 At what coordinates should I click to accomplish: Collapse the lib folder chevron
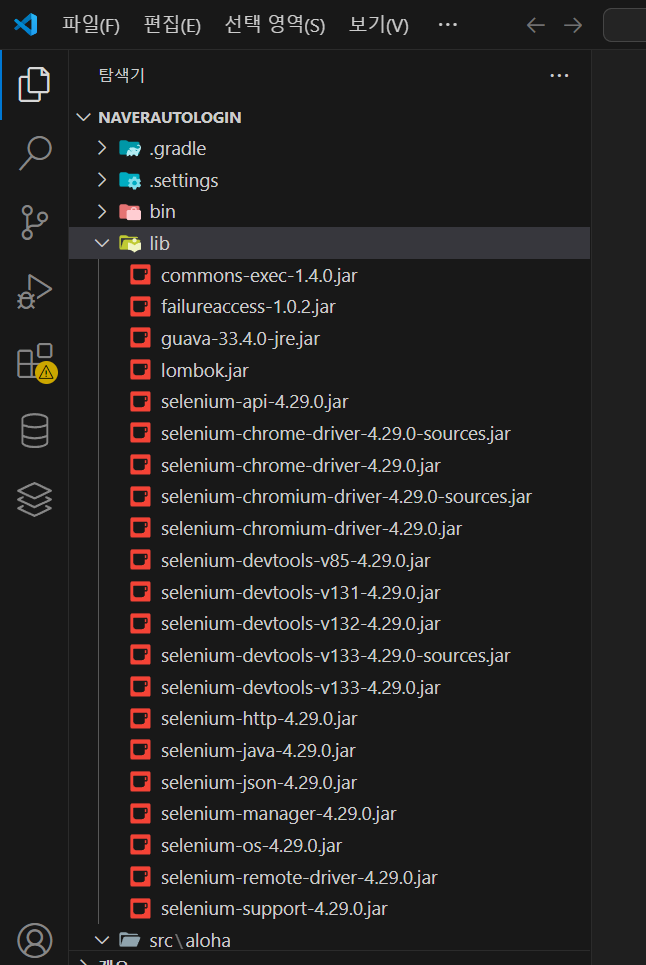102,243
